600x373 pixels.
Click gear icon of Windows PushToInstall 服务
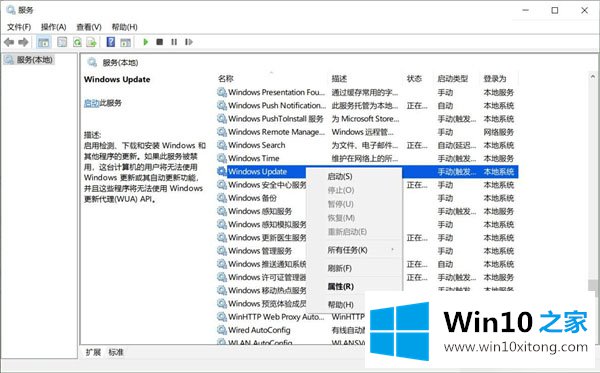222,119
